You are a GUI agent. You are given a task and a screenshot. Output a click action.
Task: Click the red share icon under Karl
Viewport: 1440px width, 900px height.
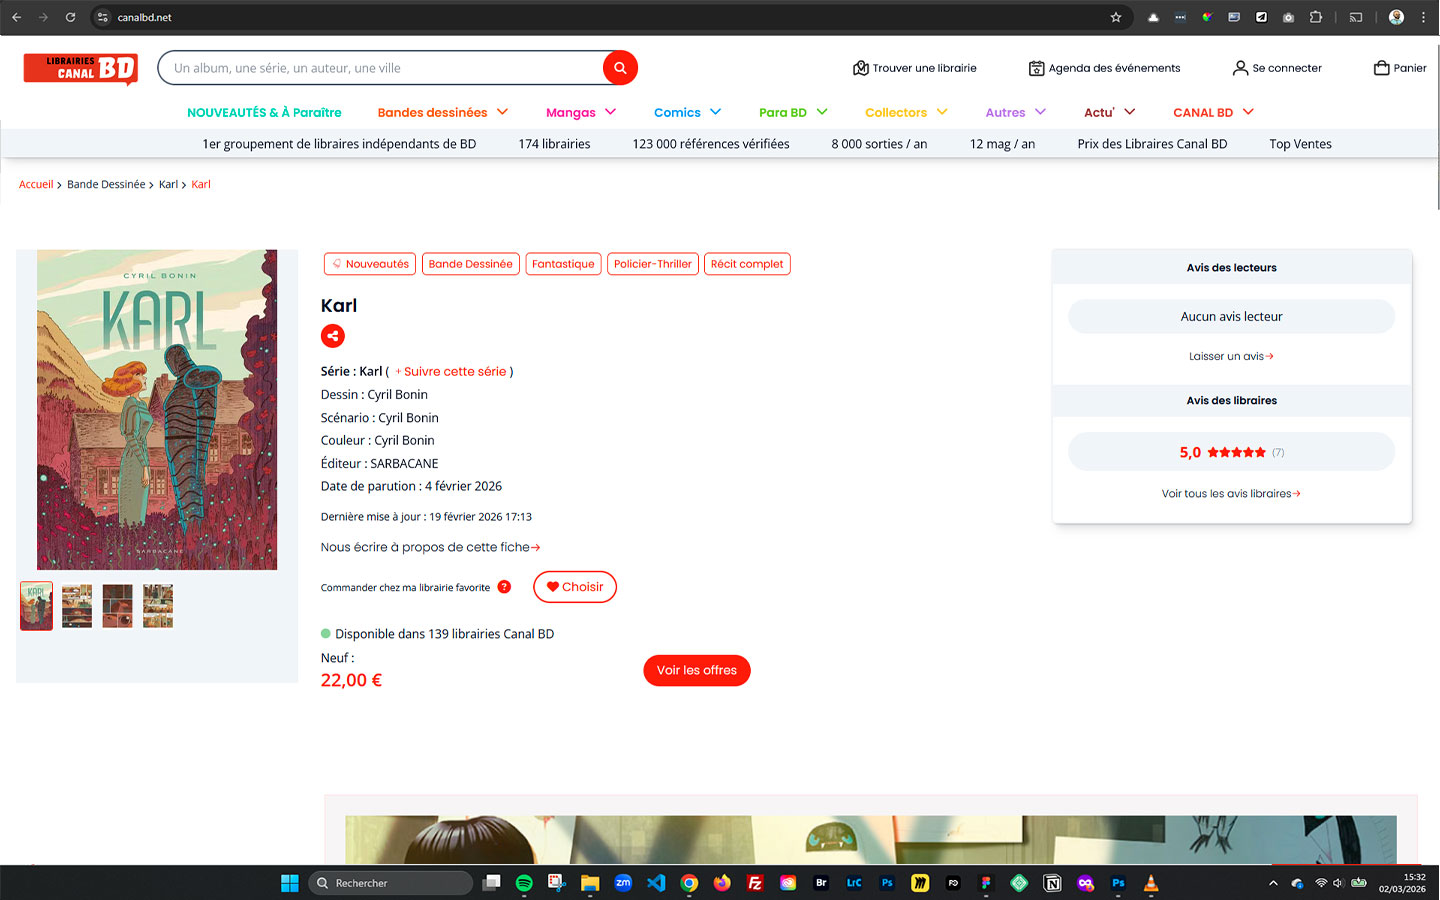[x=333, y=336]
